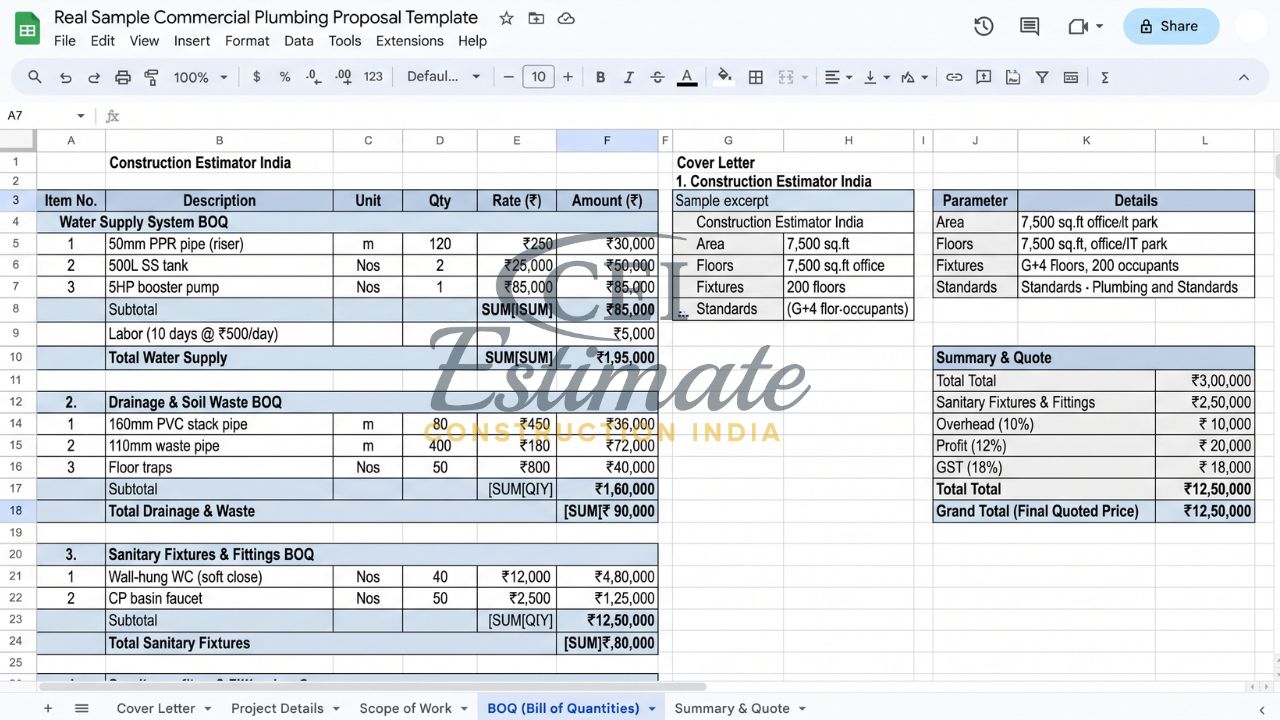
Task: Format selection as percent
Action: [284, 76]
